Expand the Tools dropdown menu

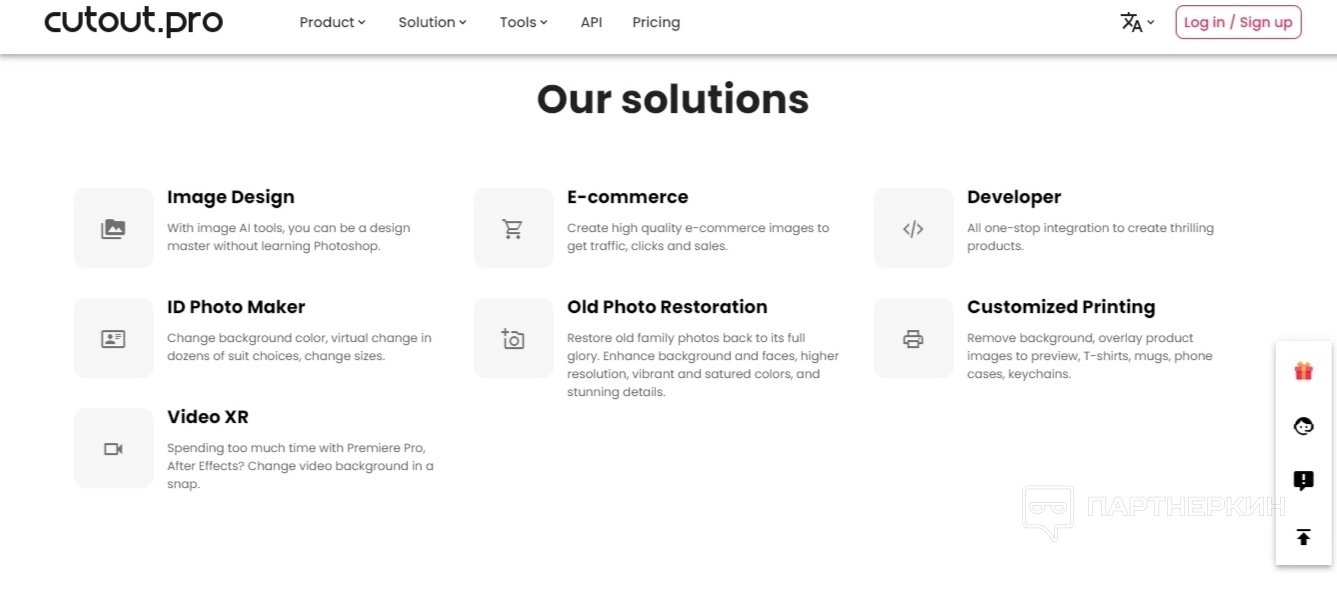click(523, 22)
